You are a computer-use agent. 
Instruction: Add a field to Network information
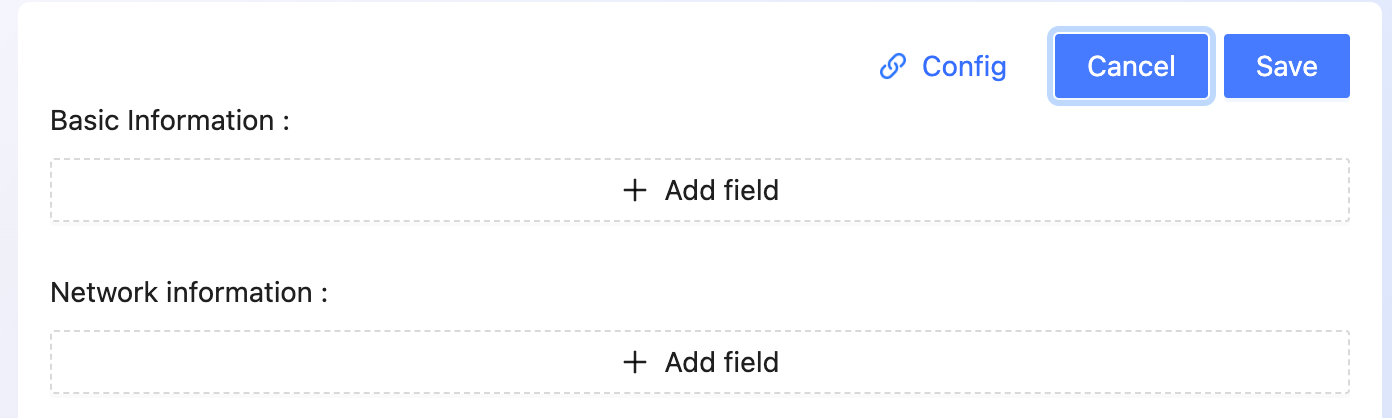(x=700, y=362)
